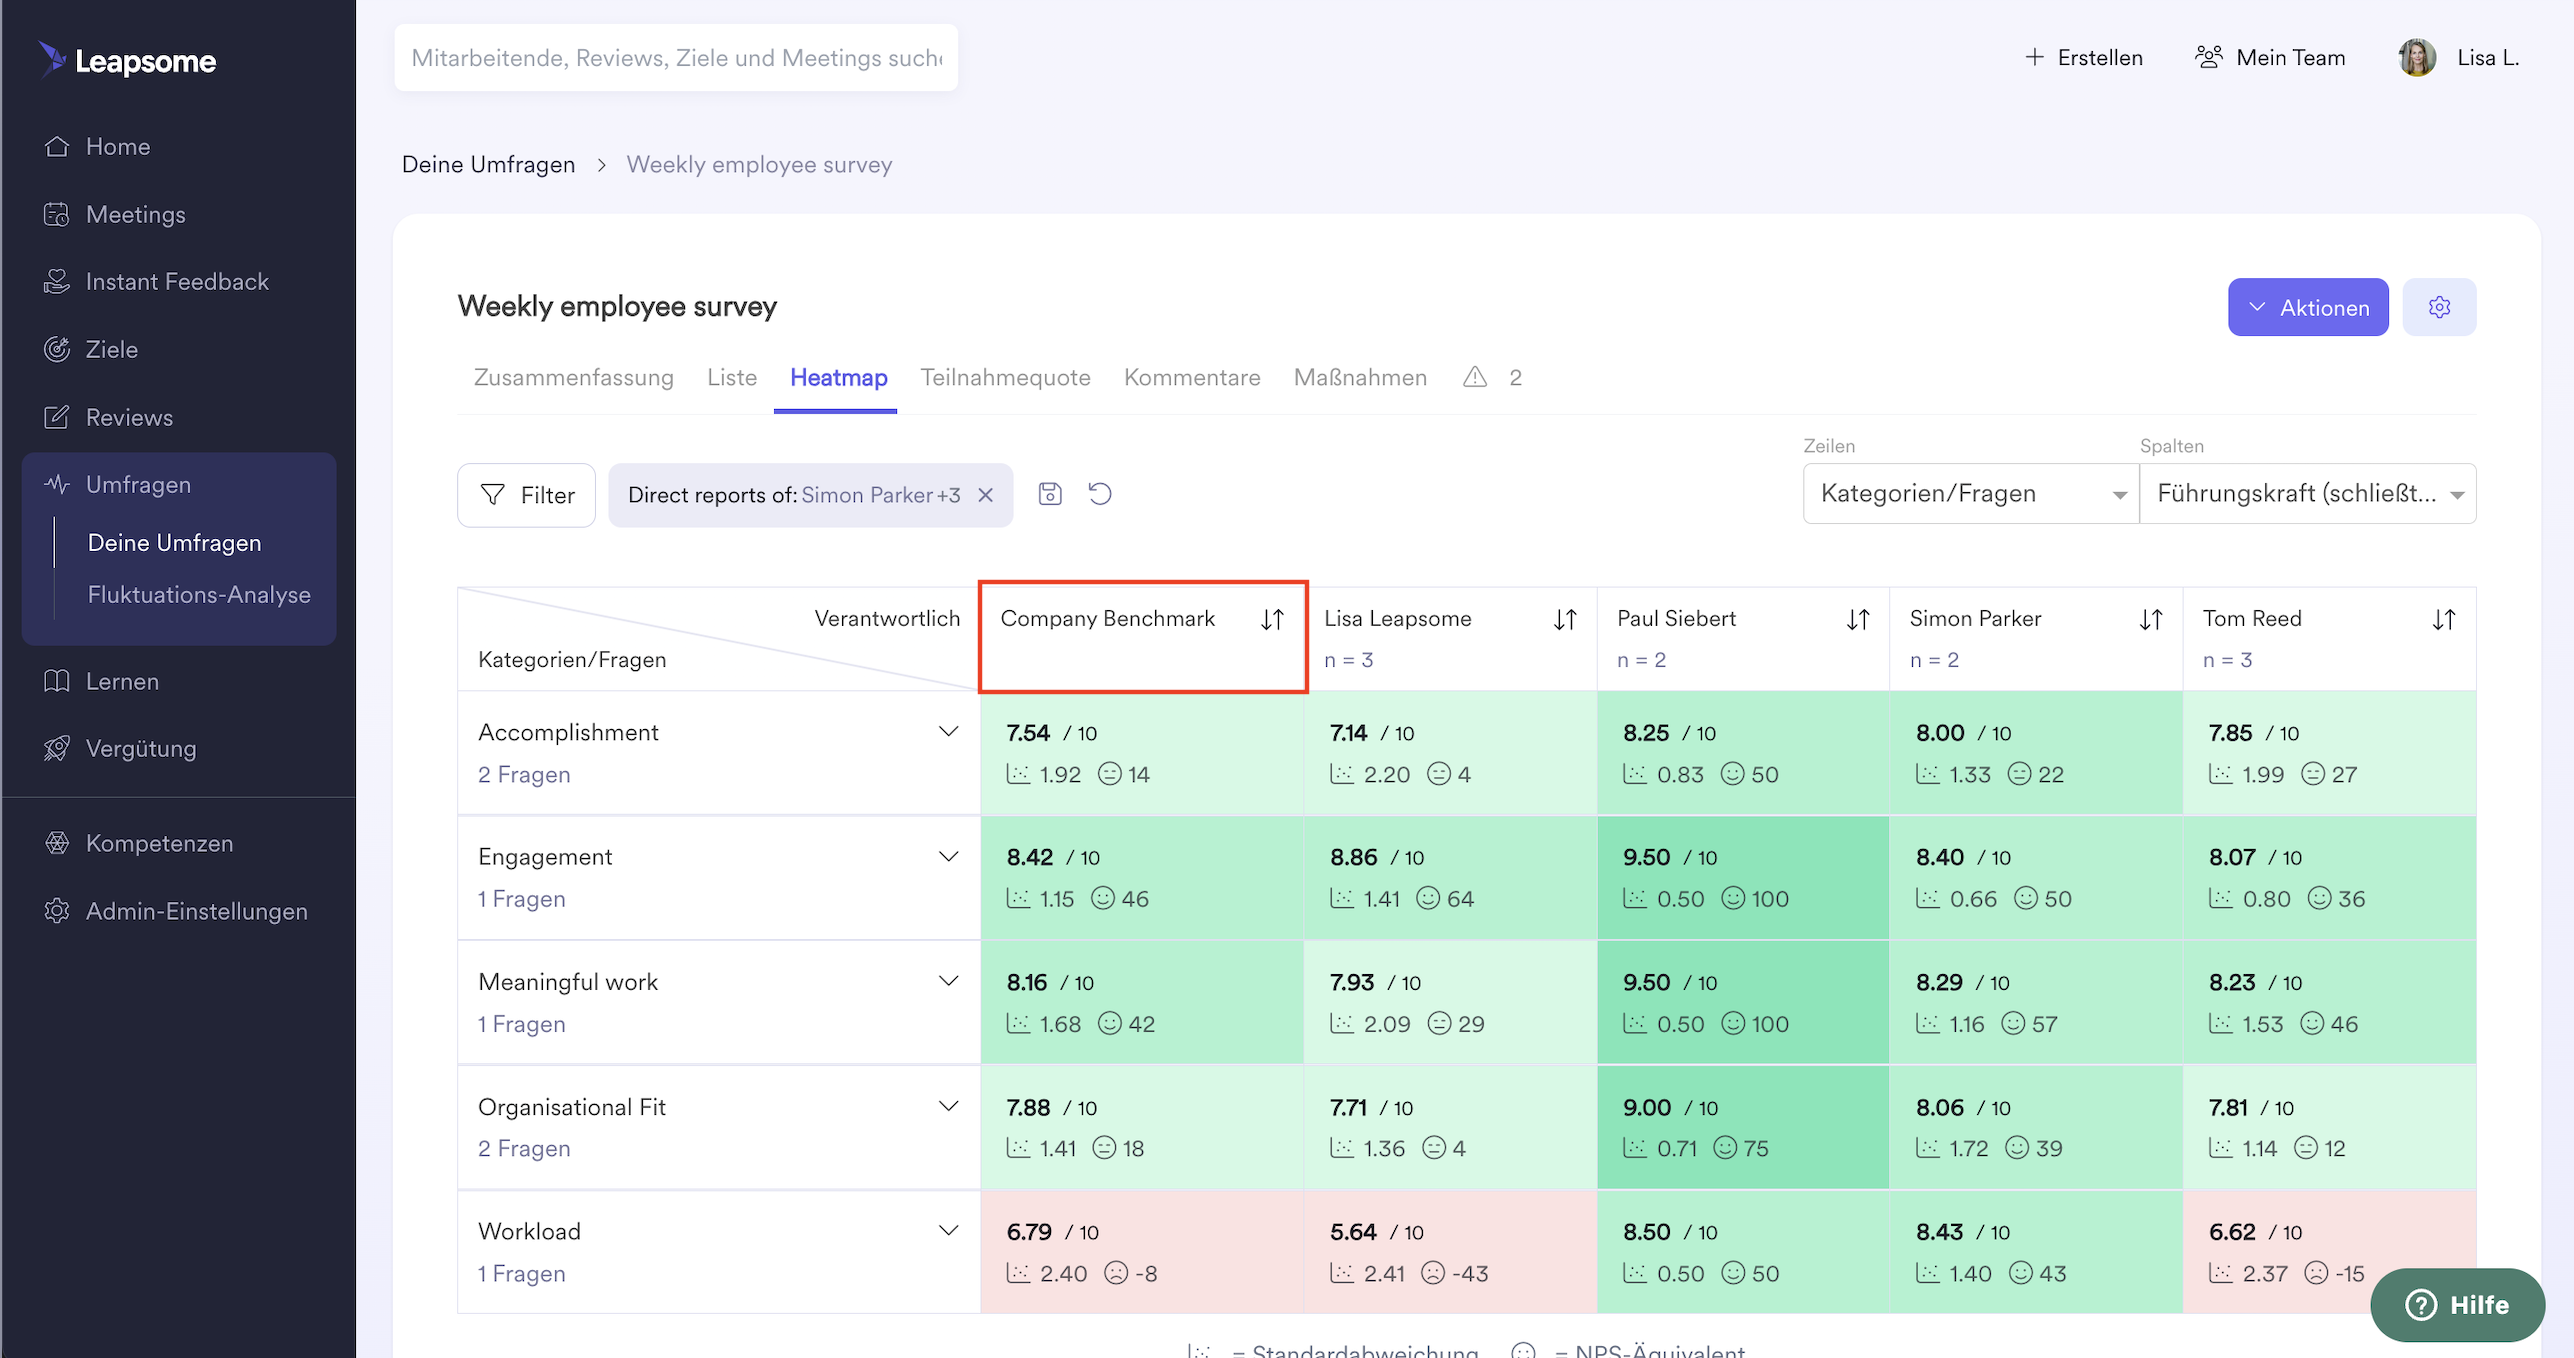Sort by Simon Parker column
This screenshot has width=2574, height=1358.
[2151, 619]
